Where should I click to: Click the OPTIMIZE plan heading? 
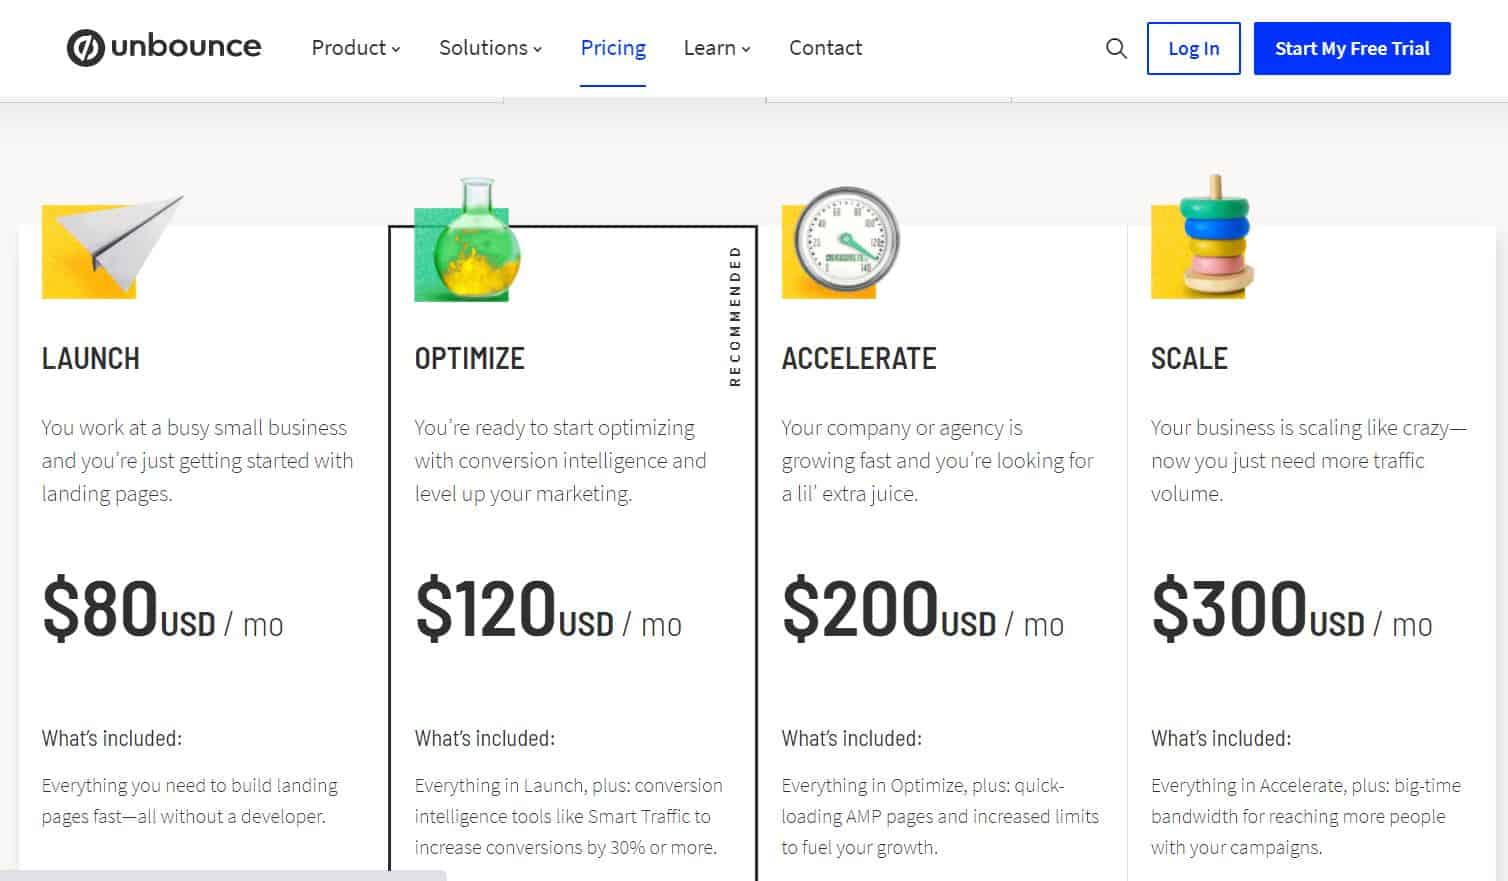(x=470, y=358)
